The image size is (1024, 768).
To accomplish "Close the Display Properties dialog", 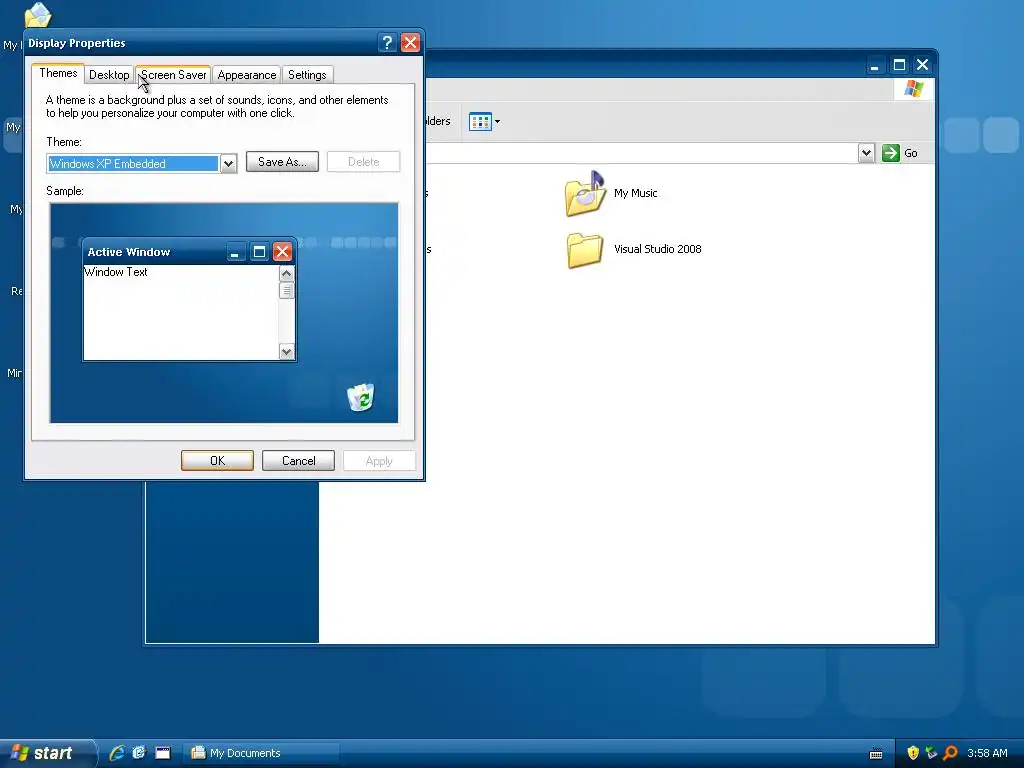I will [x=410, y=43].
